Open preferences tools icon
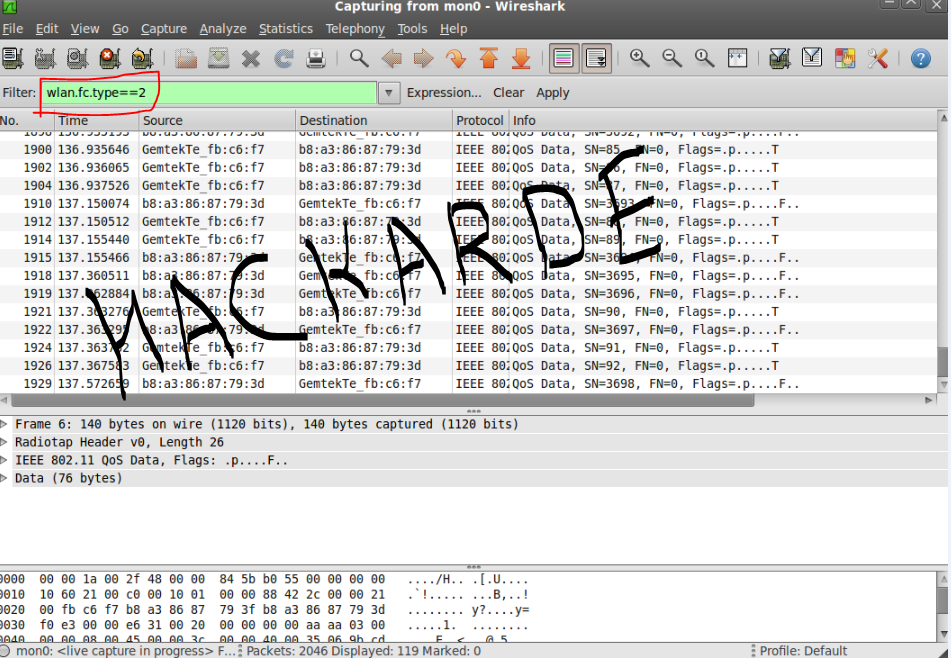Viewport: 951px width, 658px height. click(x=877, y=58)
